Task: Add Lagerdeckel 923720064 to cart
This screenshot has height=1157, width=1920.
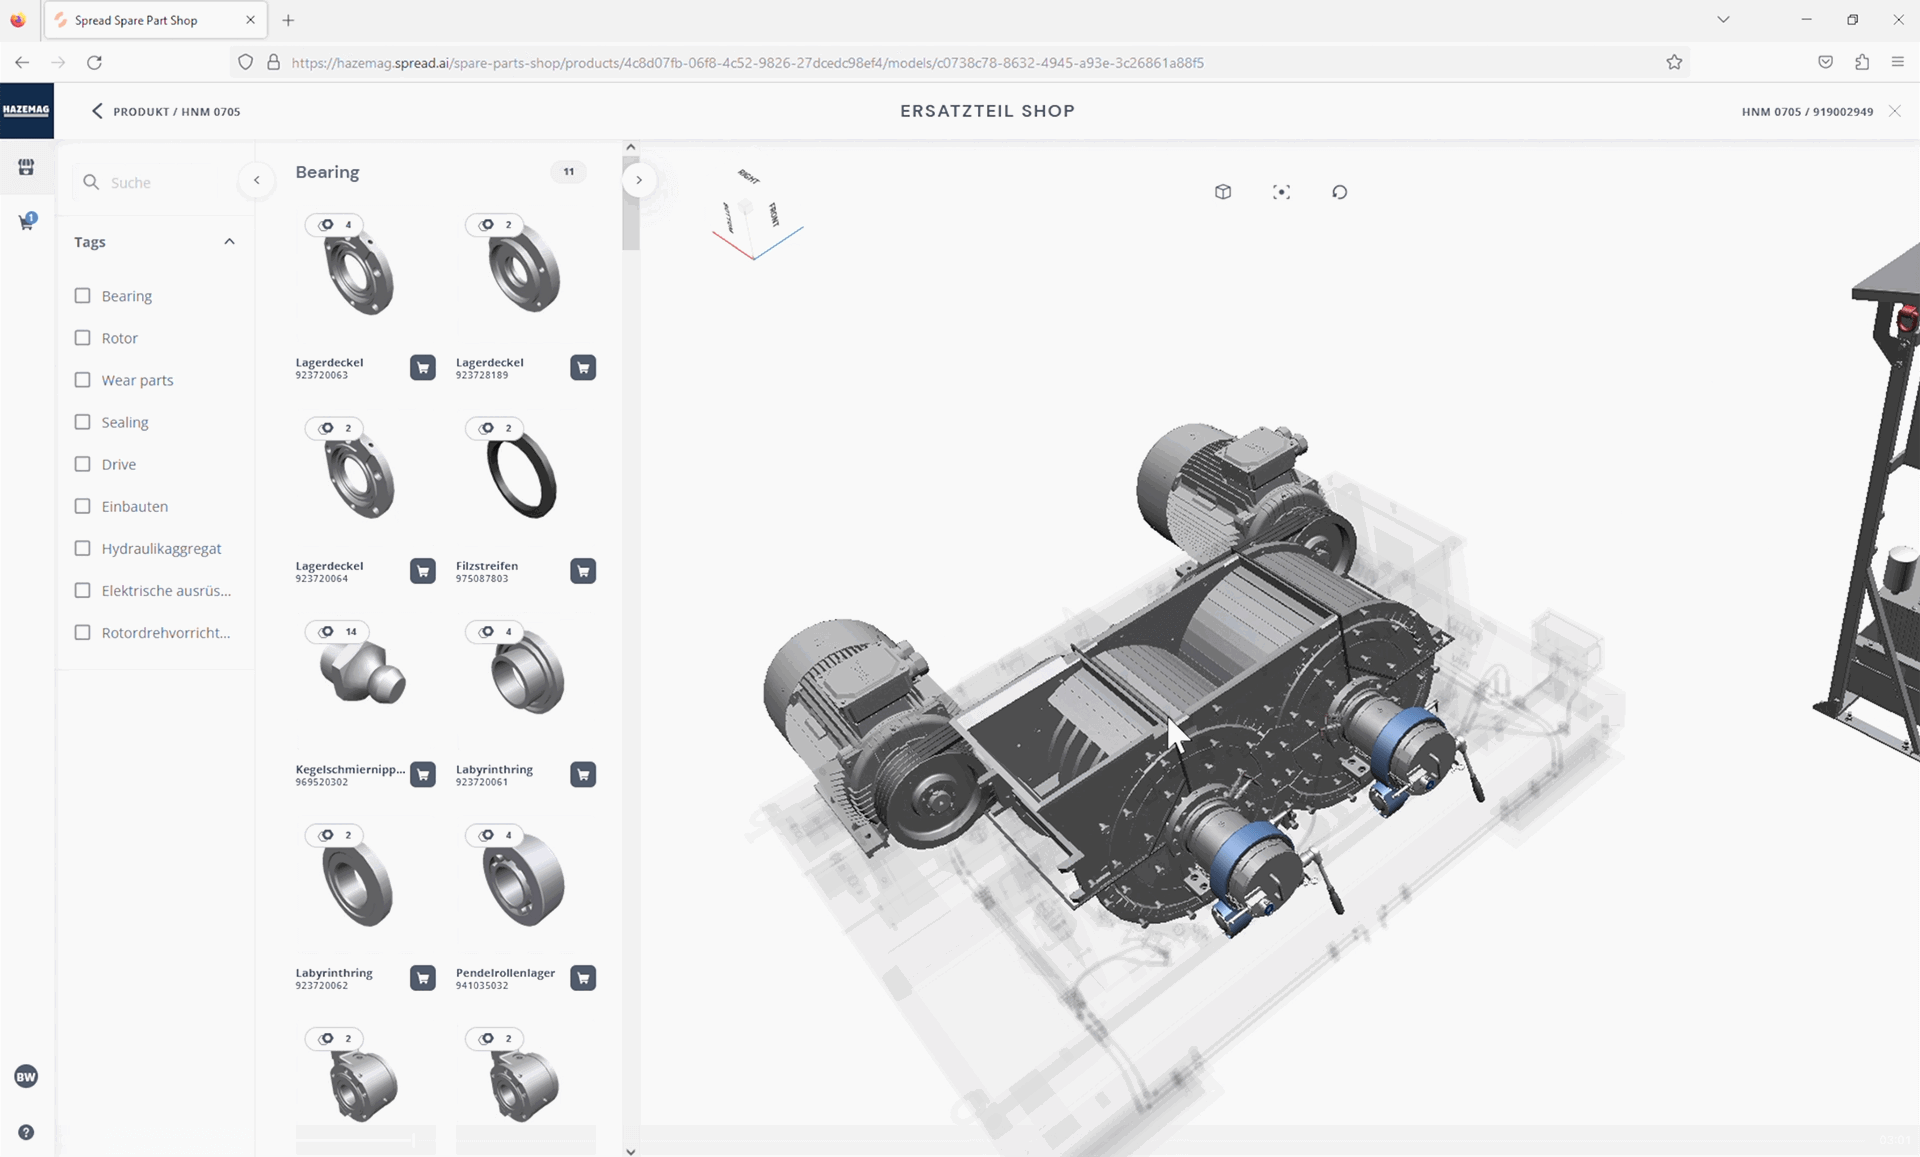Action: pyautogui.click(x=423, y=571)
